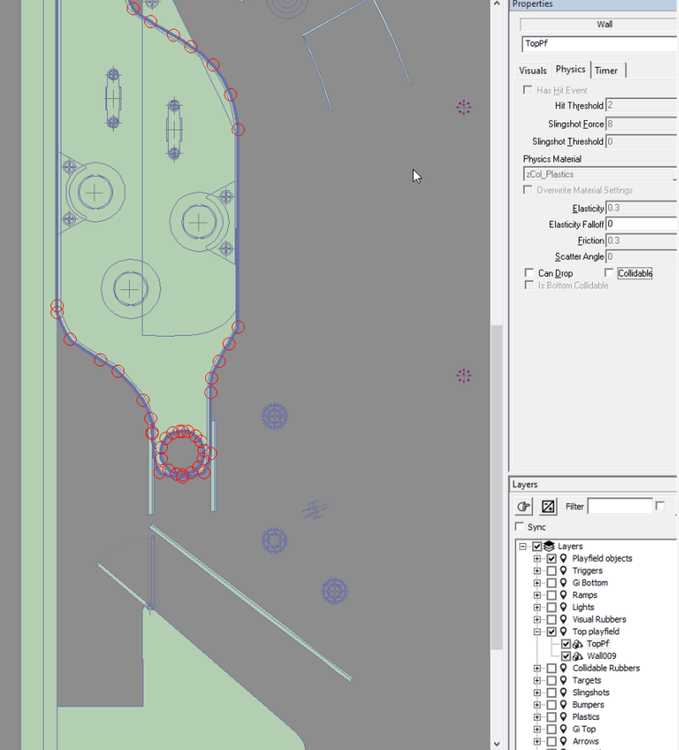Expand the Triggers layer node

tap(537, 571)
